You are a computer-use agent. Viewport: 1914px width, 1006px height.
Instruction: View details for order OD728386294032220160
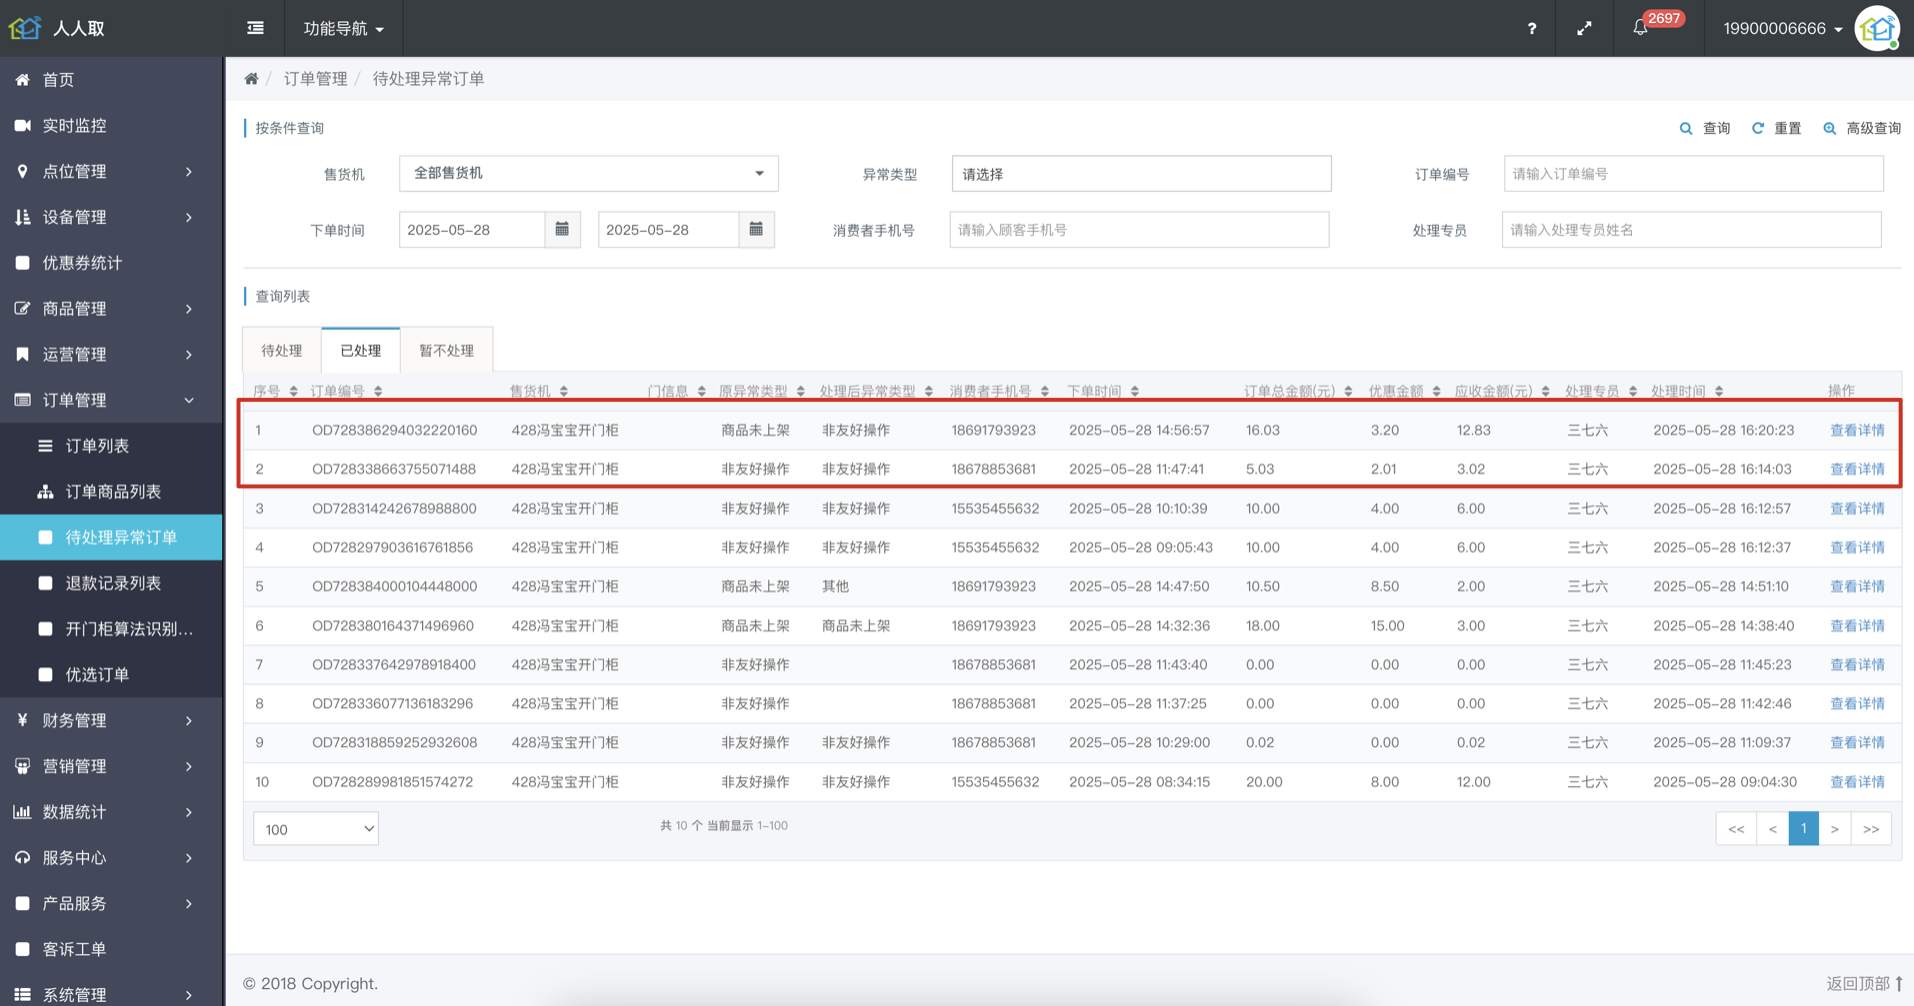click(x=1857, y=430)
